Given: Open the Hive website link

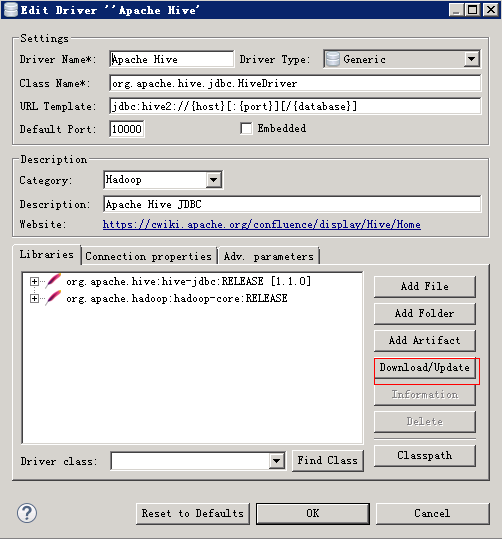Looking at the screenshot, I should tap(262, 224).
